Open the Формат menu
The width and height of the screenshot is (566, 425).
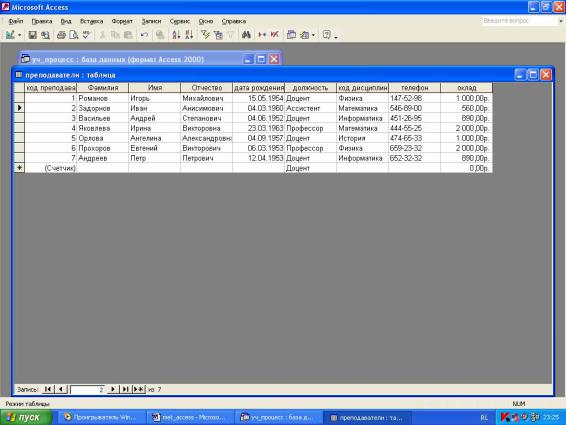(x=122, y=21)
